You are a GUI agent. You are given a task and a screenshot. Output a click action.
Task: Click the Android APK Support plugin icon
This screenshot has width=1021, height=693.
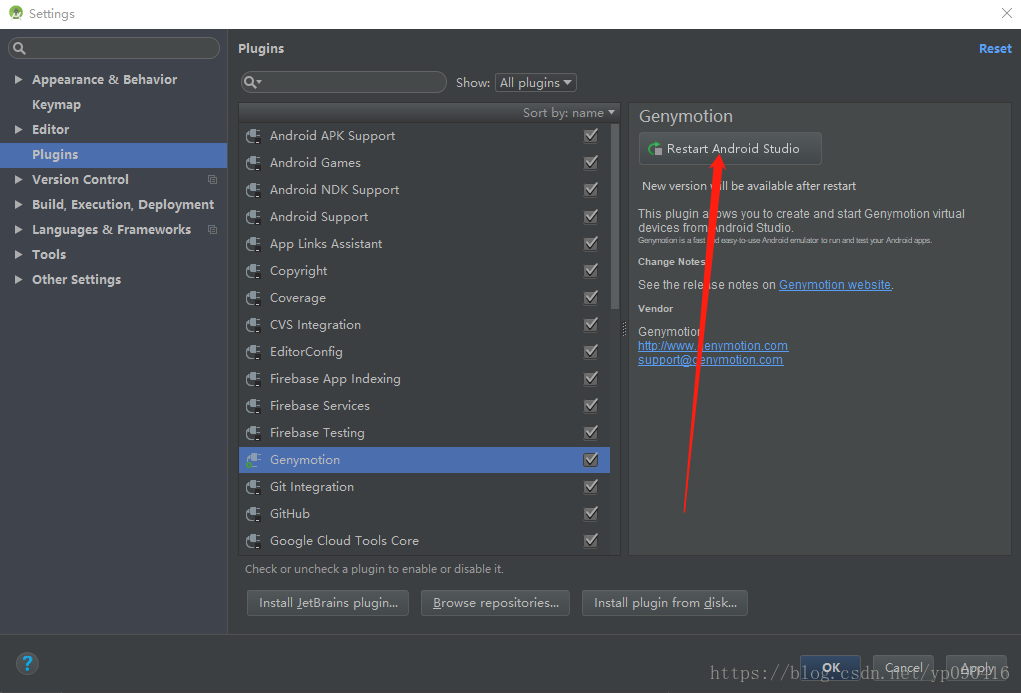tap(253, 136)
